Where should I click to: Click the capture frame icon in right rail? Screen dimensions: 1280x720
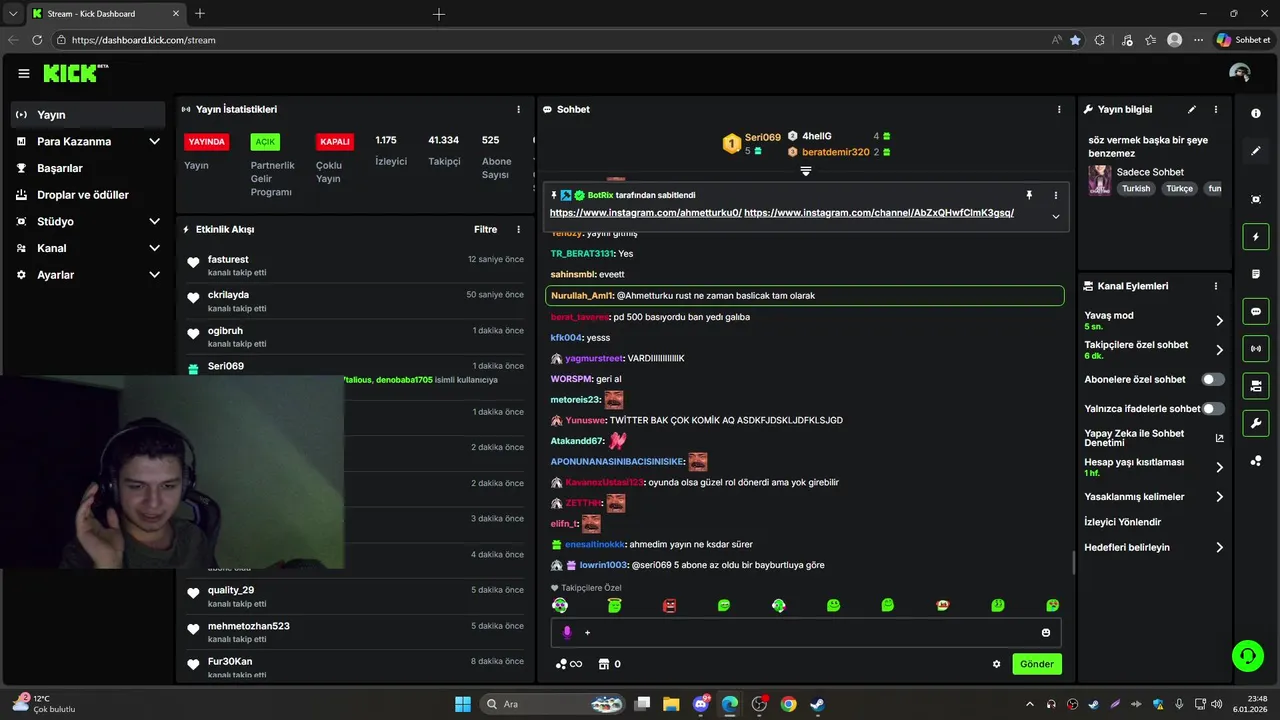(x=1256, y=199)
